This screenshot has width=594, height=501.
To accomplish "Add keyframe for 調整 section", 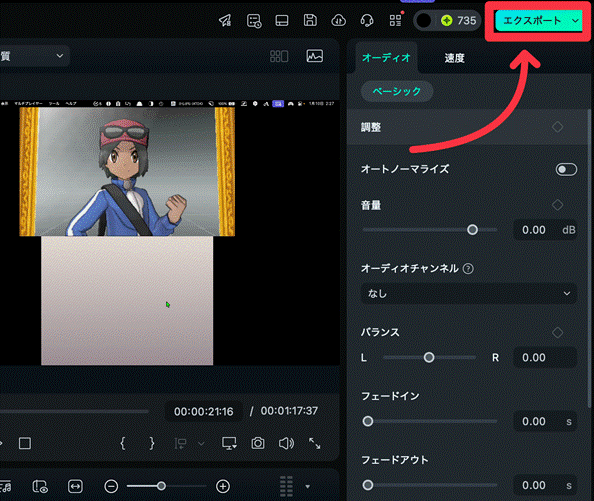I will (x=557, y=127).
